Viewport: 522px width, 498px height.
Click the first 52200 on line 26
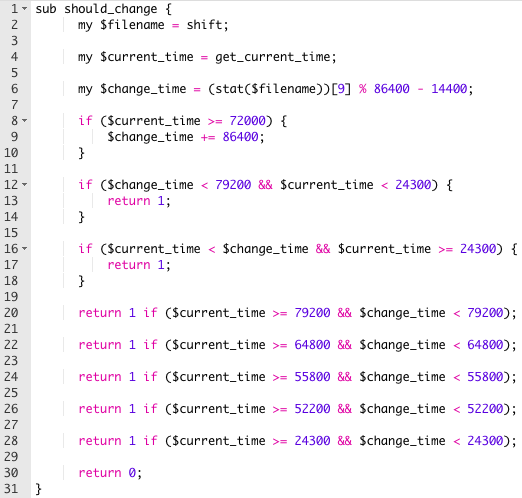pyautogui.click(x=312, y=409)
